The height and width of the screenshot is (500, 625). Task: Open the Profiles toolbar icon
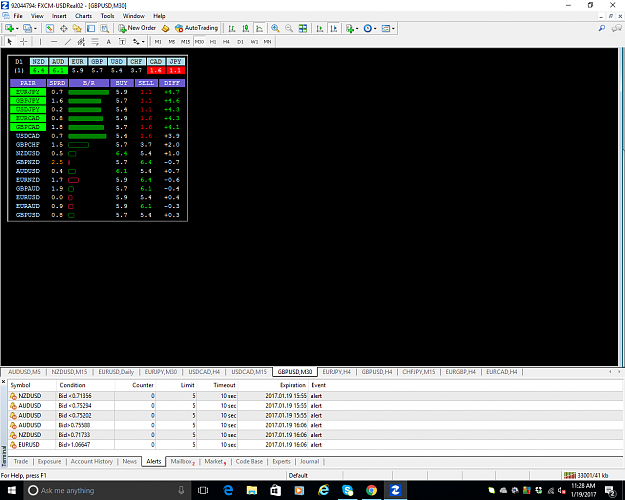point(27,28)
